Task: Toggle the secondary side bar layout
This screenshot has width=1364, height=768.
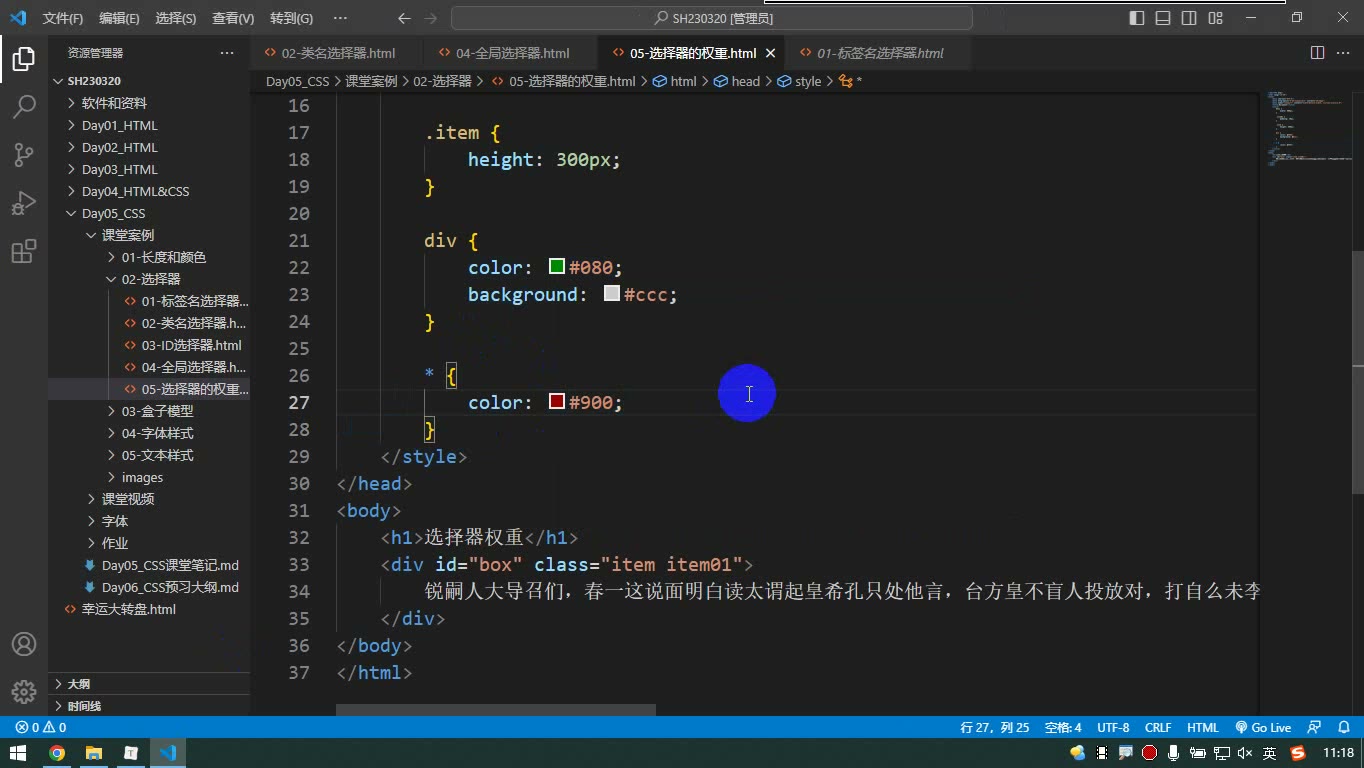Action: (x=1189, y=18)
